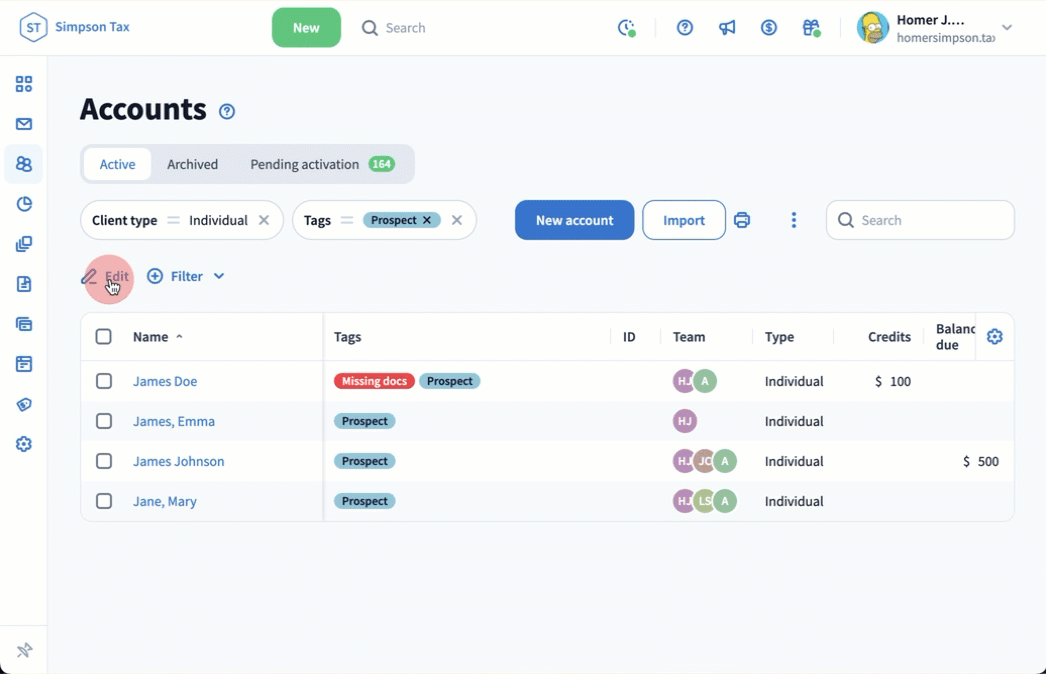The width and height of the screenshot is (1046, 674).
Task: Click the accounts Search input field
Action: pos(930,220)
